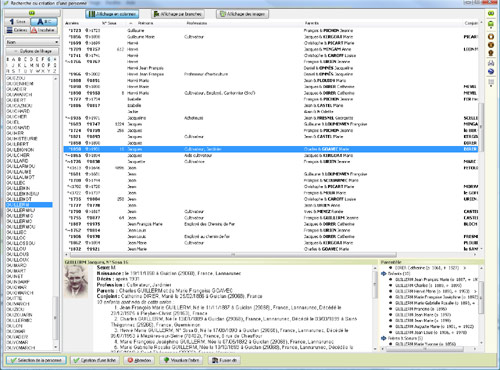Toggle the ABC alphabetical sort button

point(44,22)
